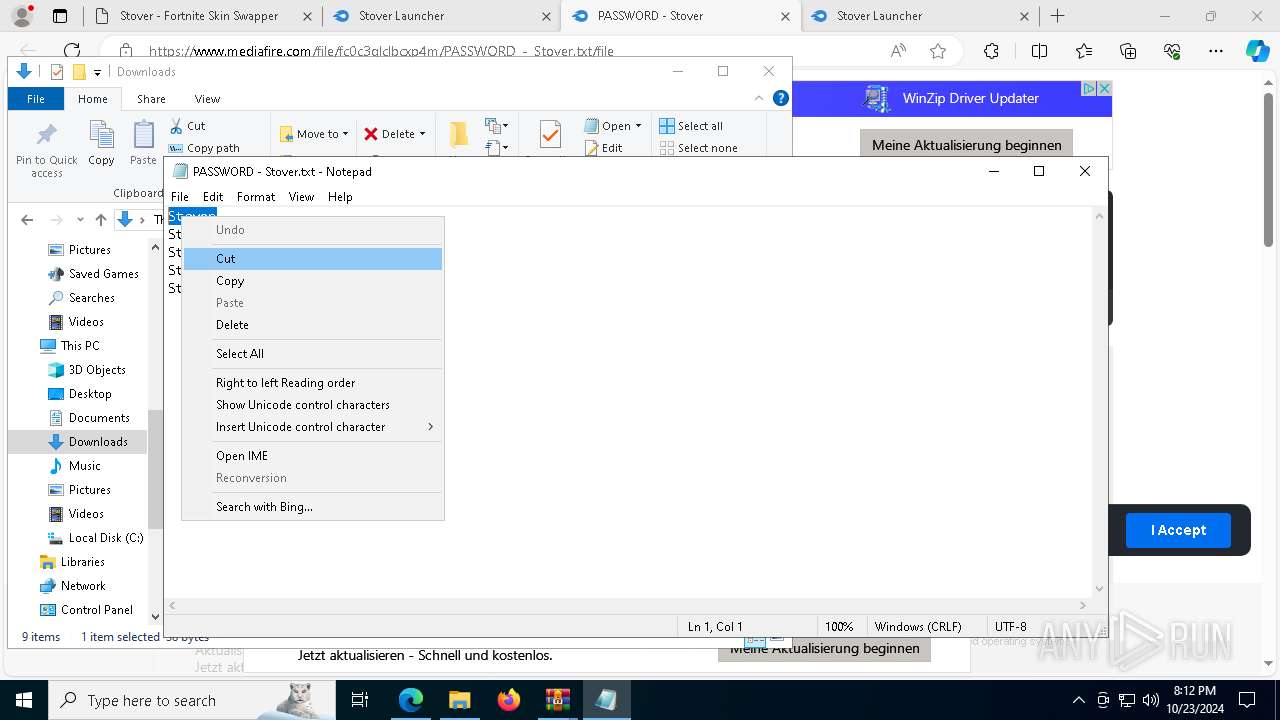Image resolution: width=1280 pixels, height=720 pixels.
Task: Choose Cut in the Notepad context menu
Action: 313,259
